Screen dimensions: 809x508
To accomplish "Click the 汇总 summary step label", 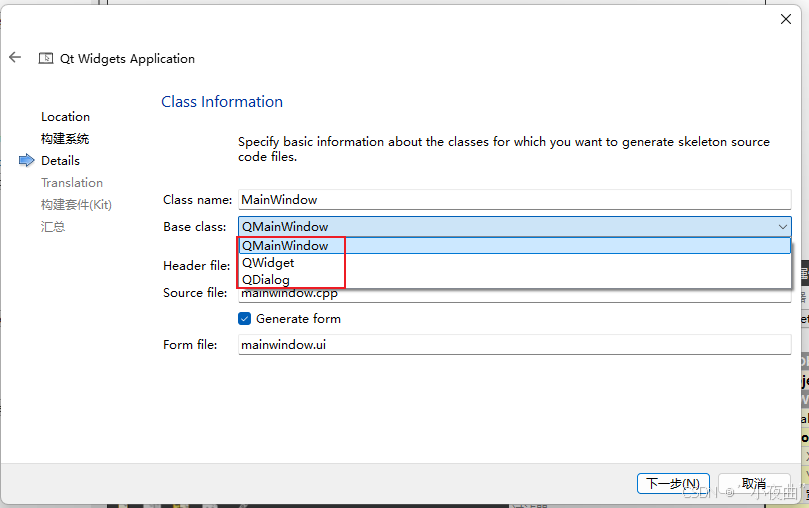I will point(53,226).
